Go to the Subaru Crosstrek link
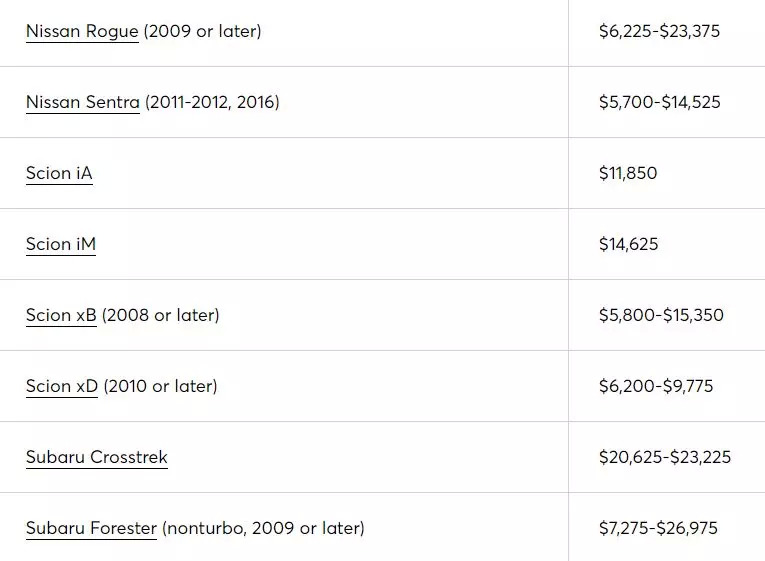765x561 pixels. (97, 457)
